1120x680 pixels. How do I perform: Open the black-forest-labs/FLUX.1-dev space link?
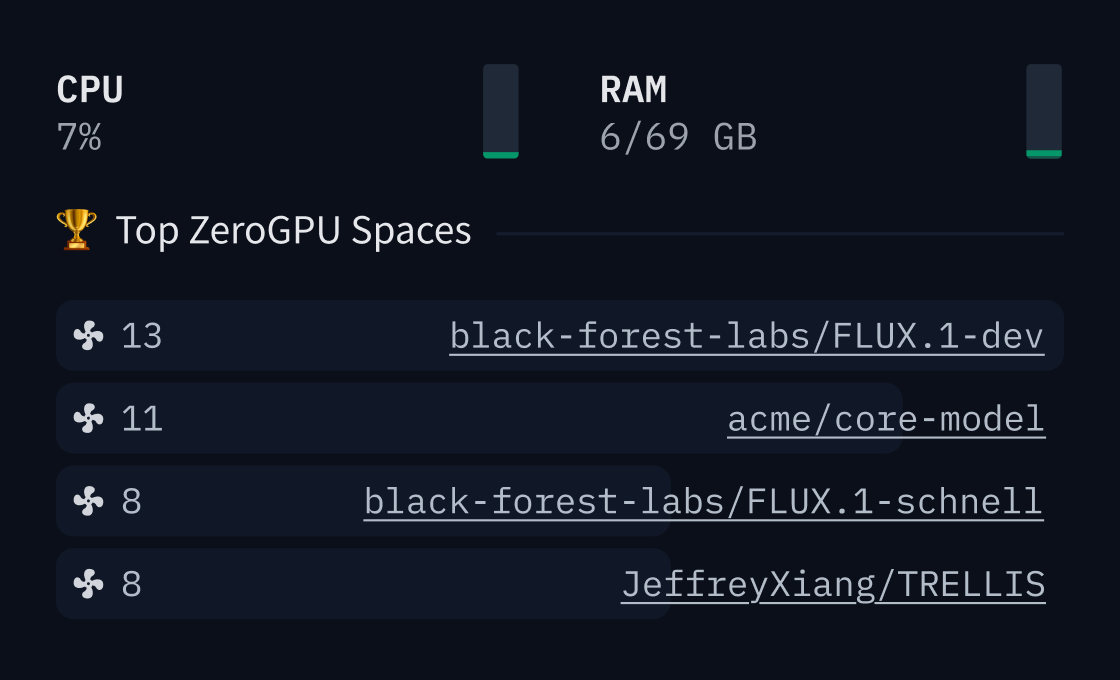[746, 336]
